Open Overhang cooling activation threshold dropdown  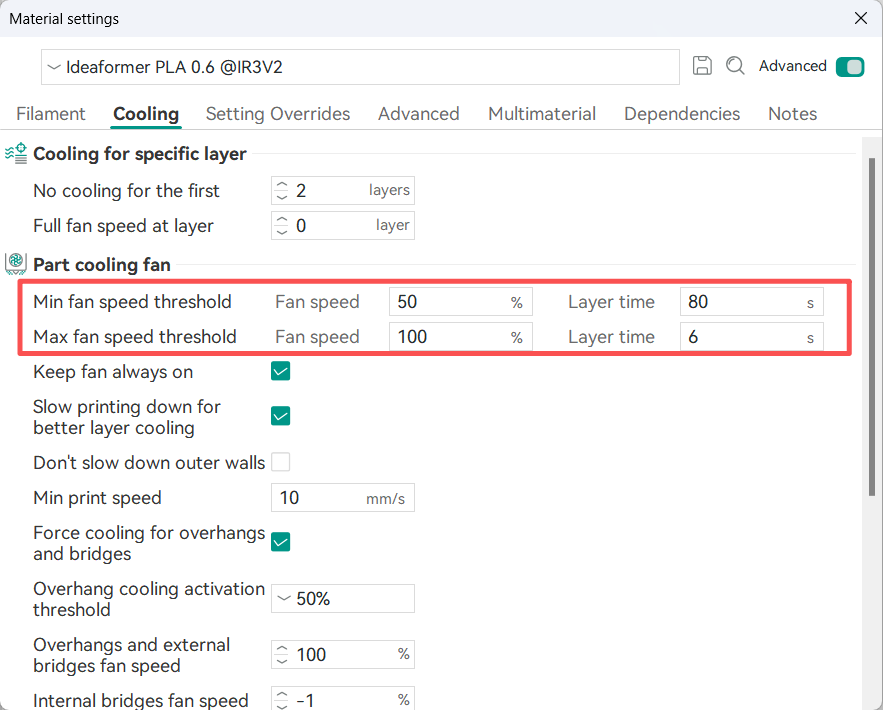tap(342, 599)
